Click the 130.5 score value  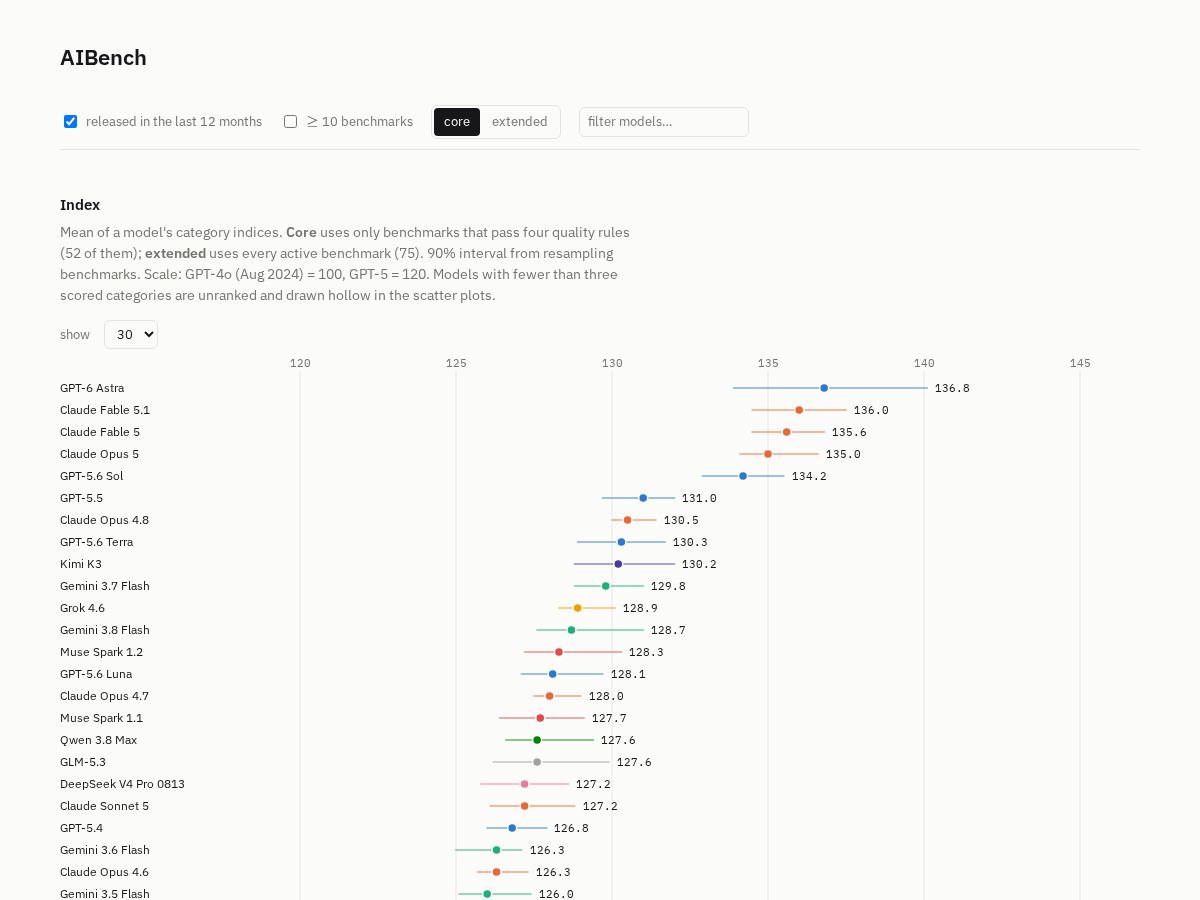tap(681, 520)
